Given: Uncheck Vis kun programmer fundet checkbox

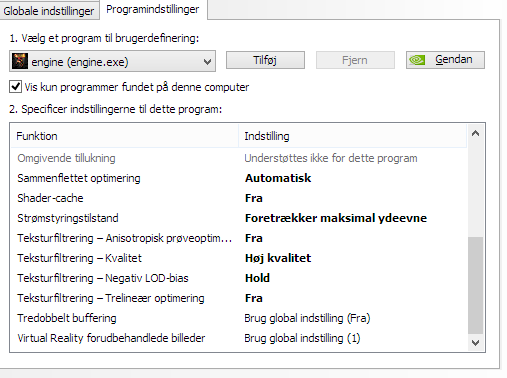Looking at the screenshot, I should [15, 87].
